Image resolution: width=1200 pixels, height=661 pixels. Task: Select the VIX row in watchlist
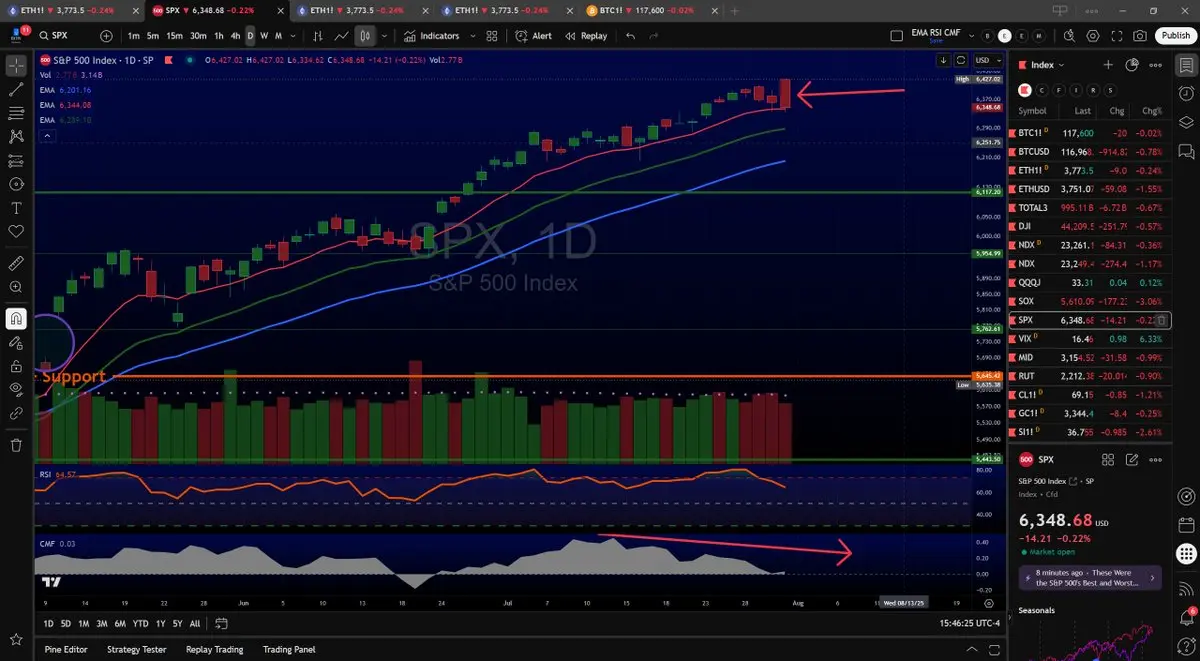1090,339
